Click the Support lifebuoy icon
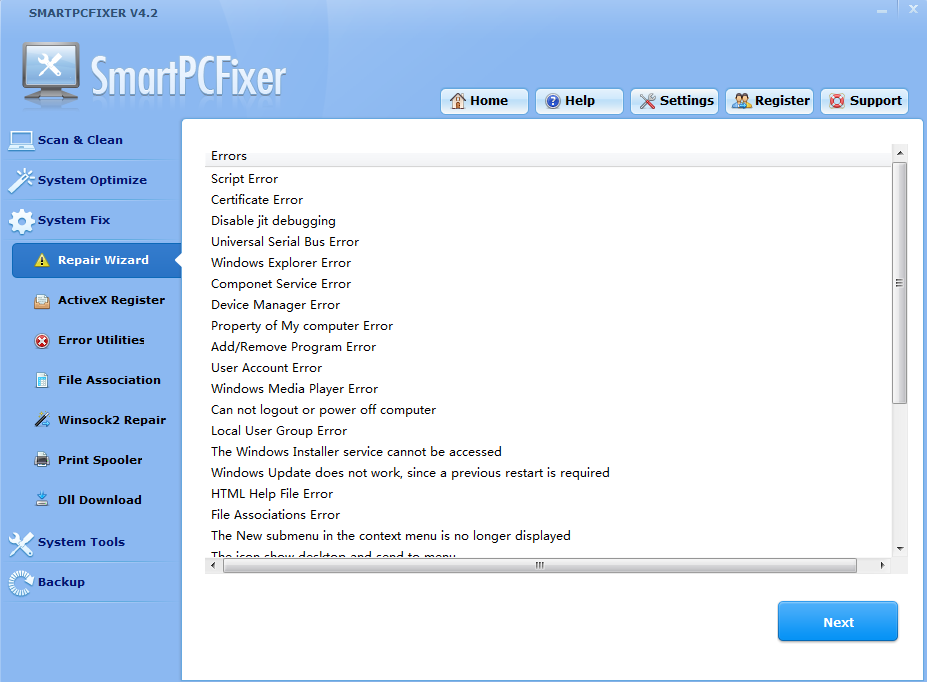Screen dimensions: 927x682 coord(837,101)
